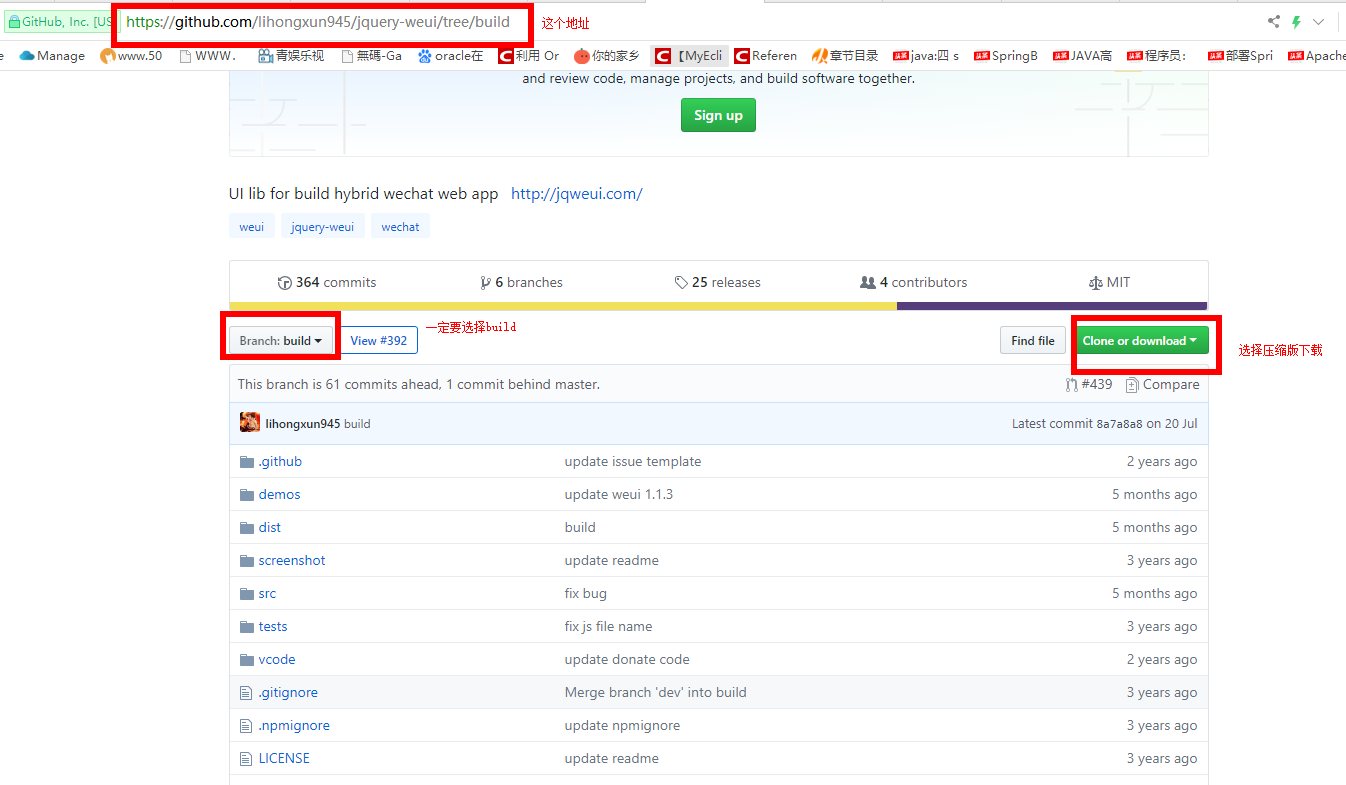Open the LICENSE file
Image resolution: width=1346 pixels, height=785 pixels.
284,759
